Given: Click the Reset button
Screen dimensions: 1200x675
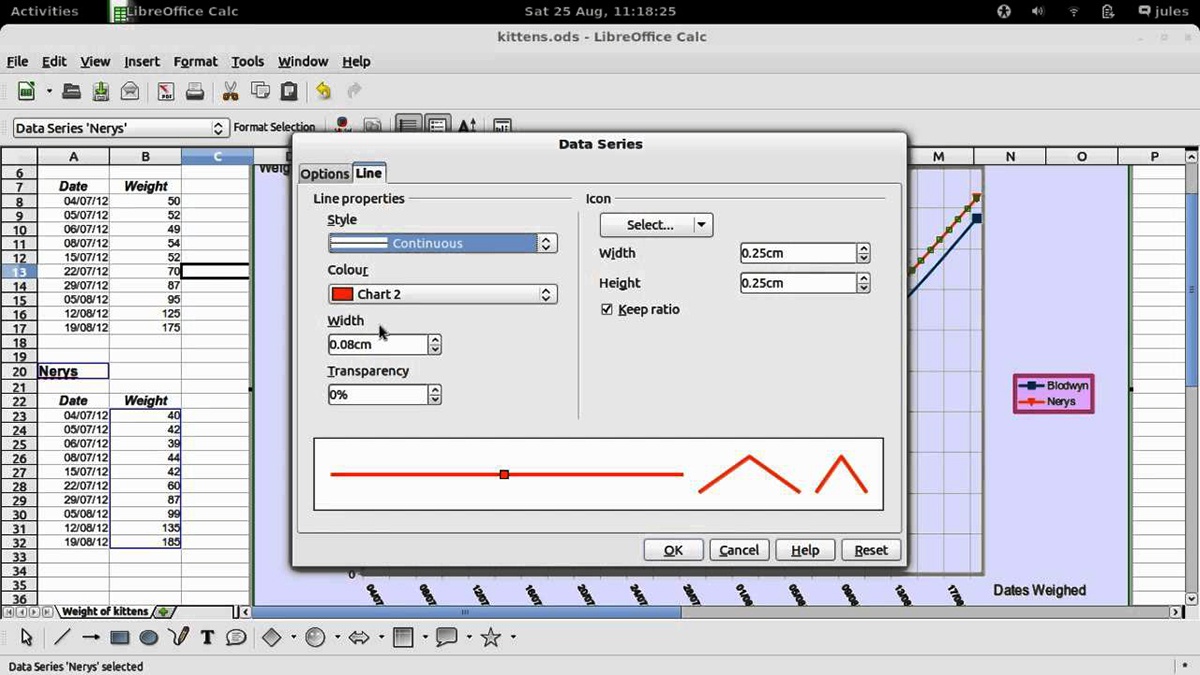Looking at the screenshot, I should pyautogui.click(x=870, y=549).
